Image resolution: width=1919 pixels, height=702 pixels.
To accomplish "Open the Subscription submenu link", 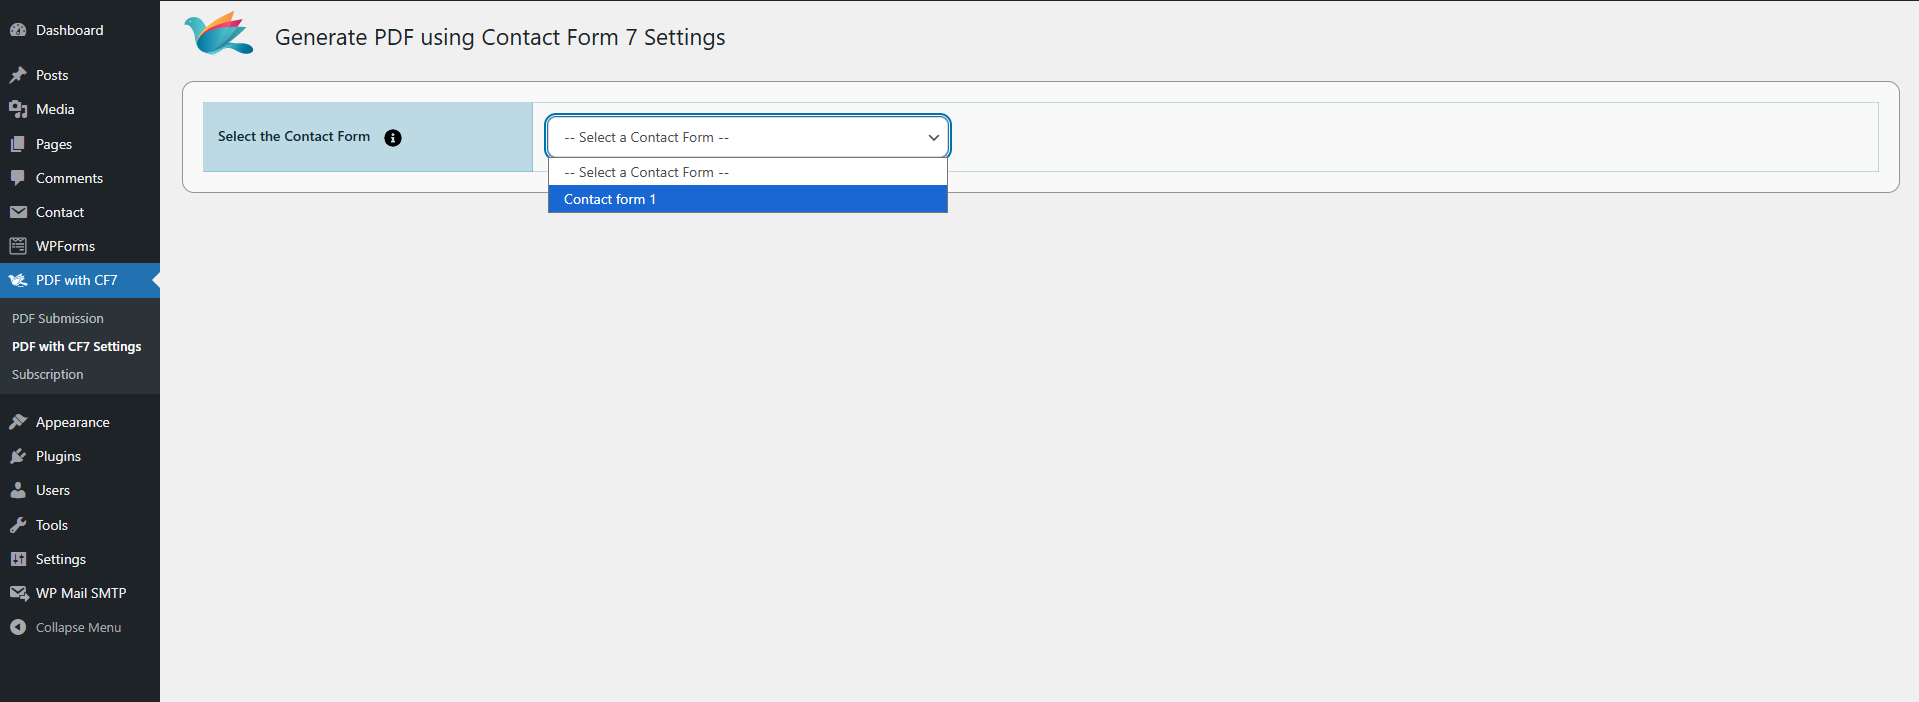I will [48, 374].
